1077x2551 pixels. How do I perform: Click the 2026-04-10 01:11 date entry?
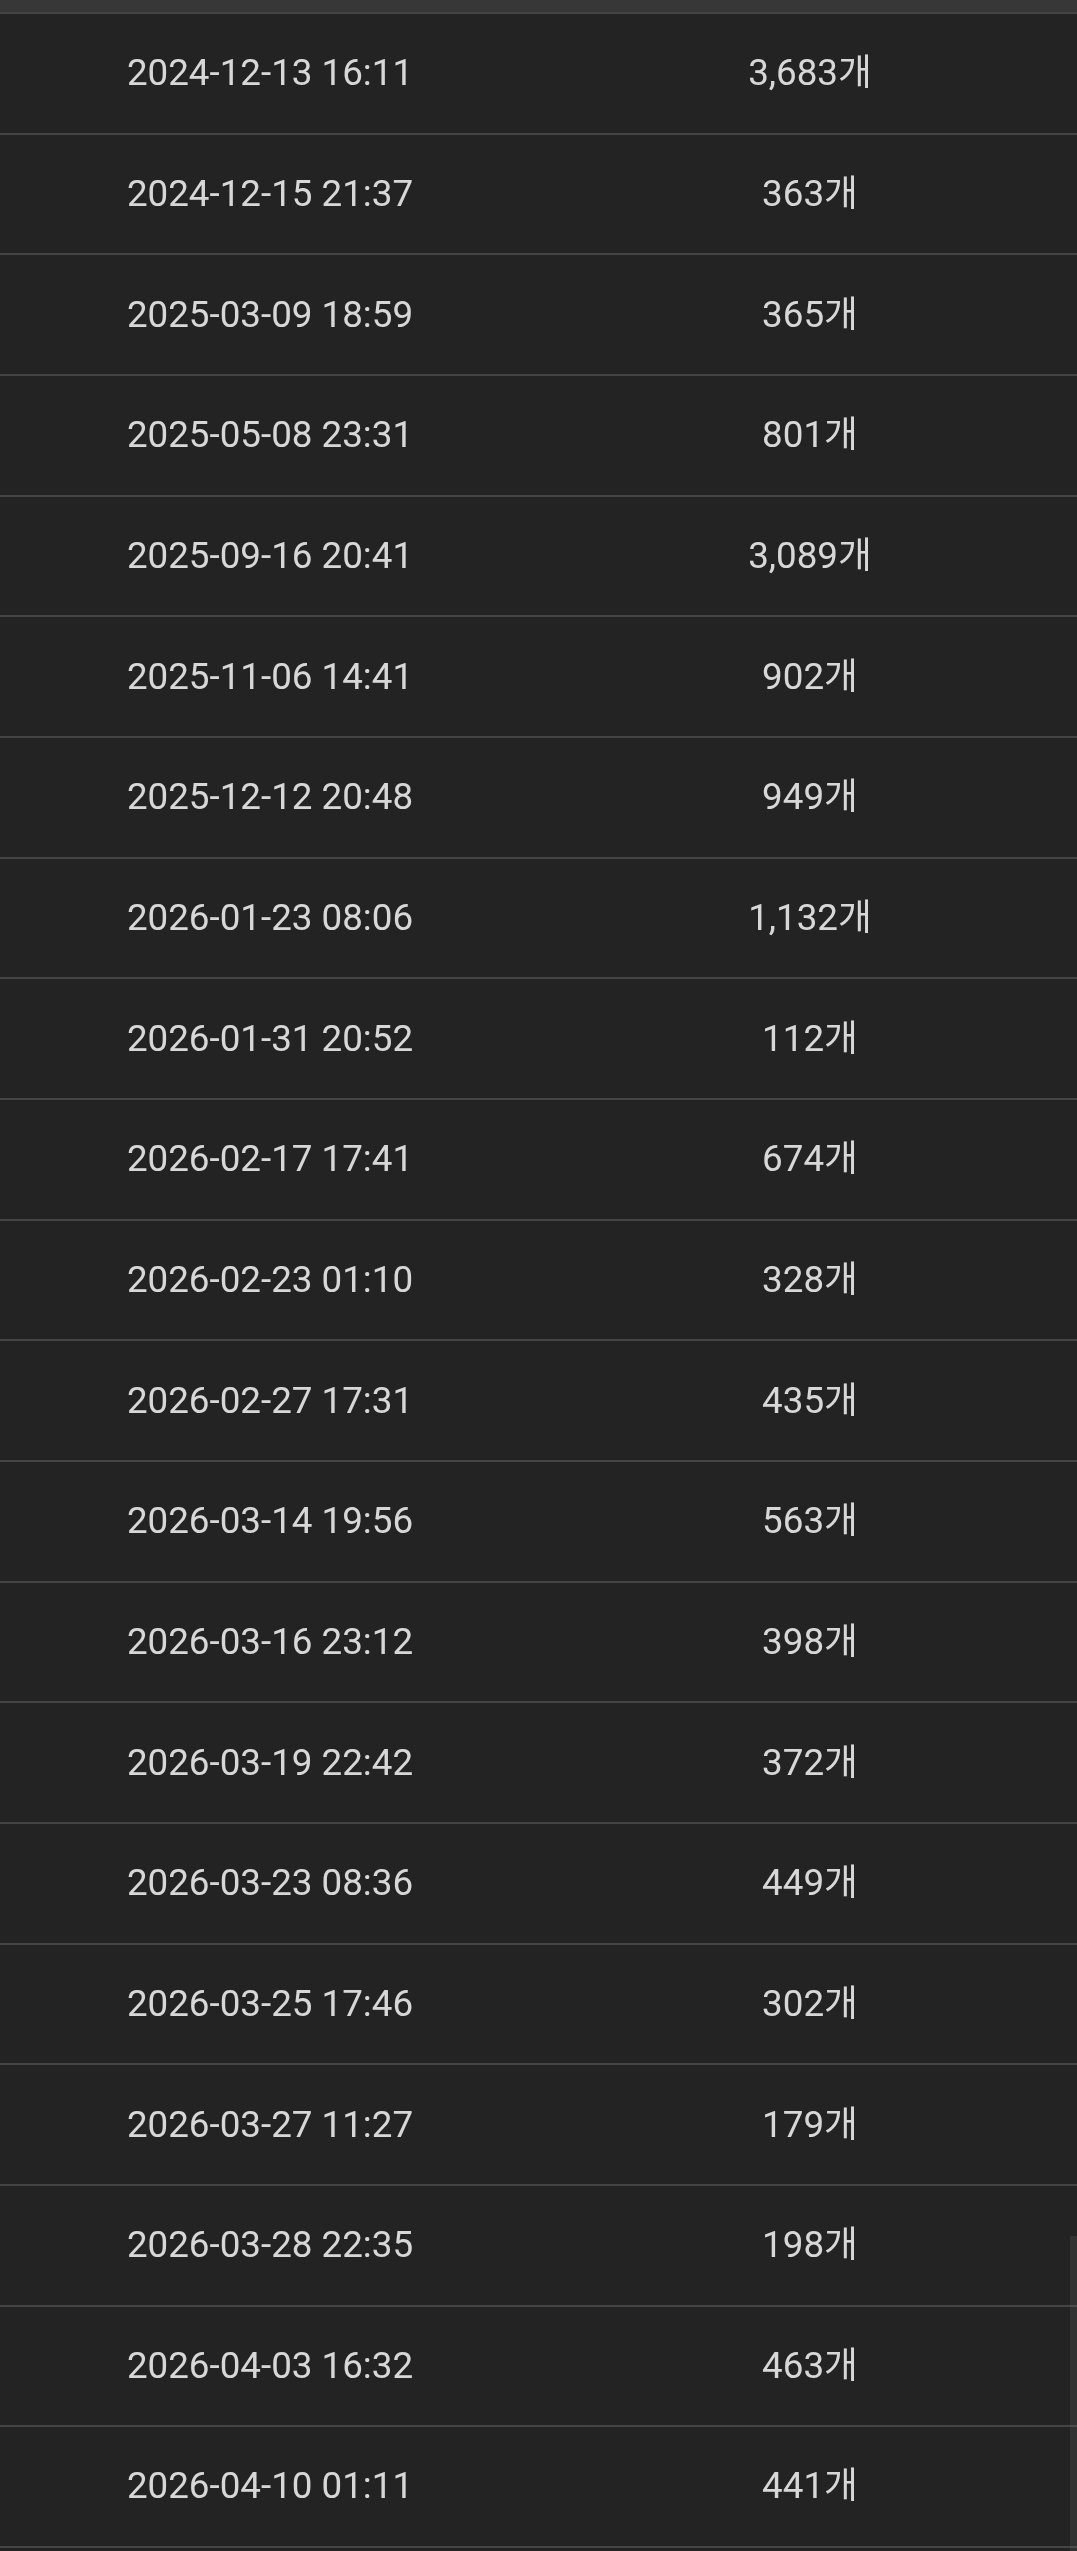point(269,2485)
